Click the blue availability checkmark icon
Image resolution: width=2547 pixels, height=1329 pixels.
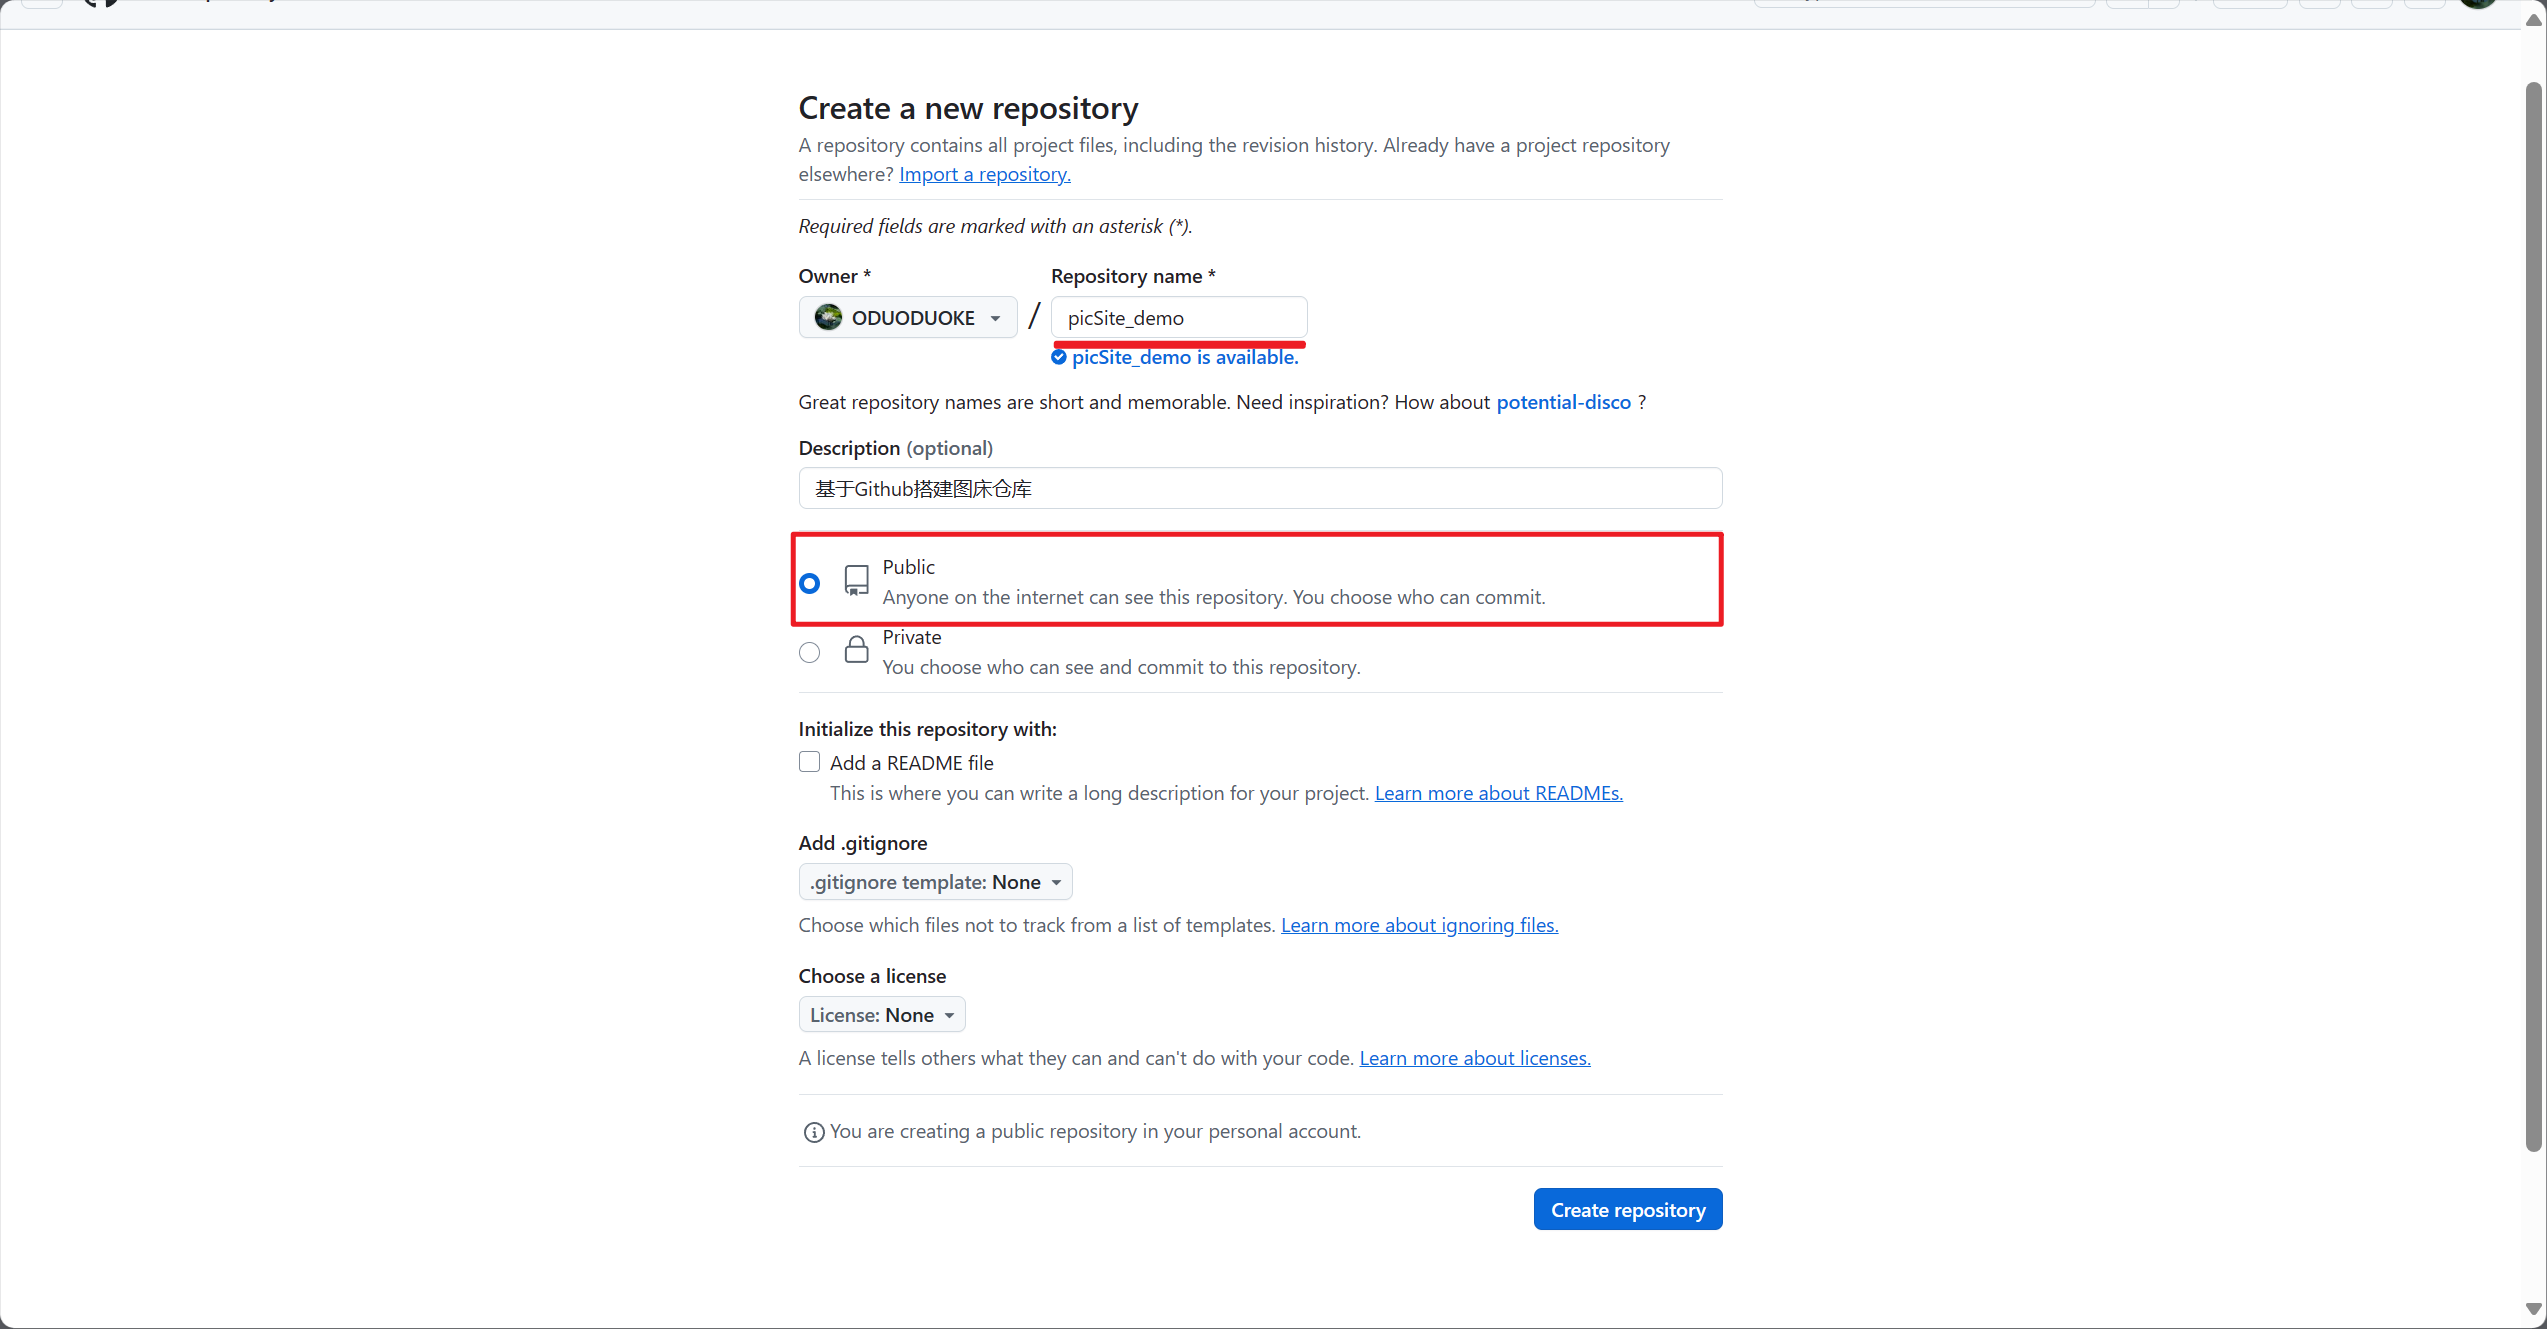pyautogui.click(x=1059, y=357)
